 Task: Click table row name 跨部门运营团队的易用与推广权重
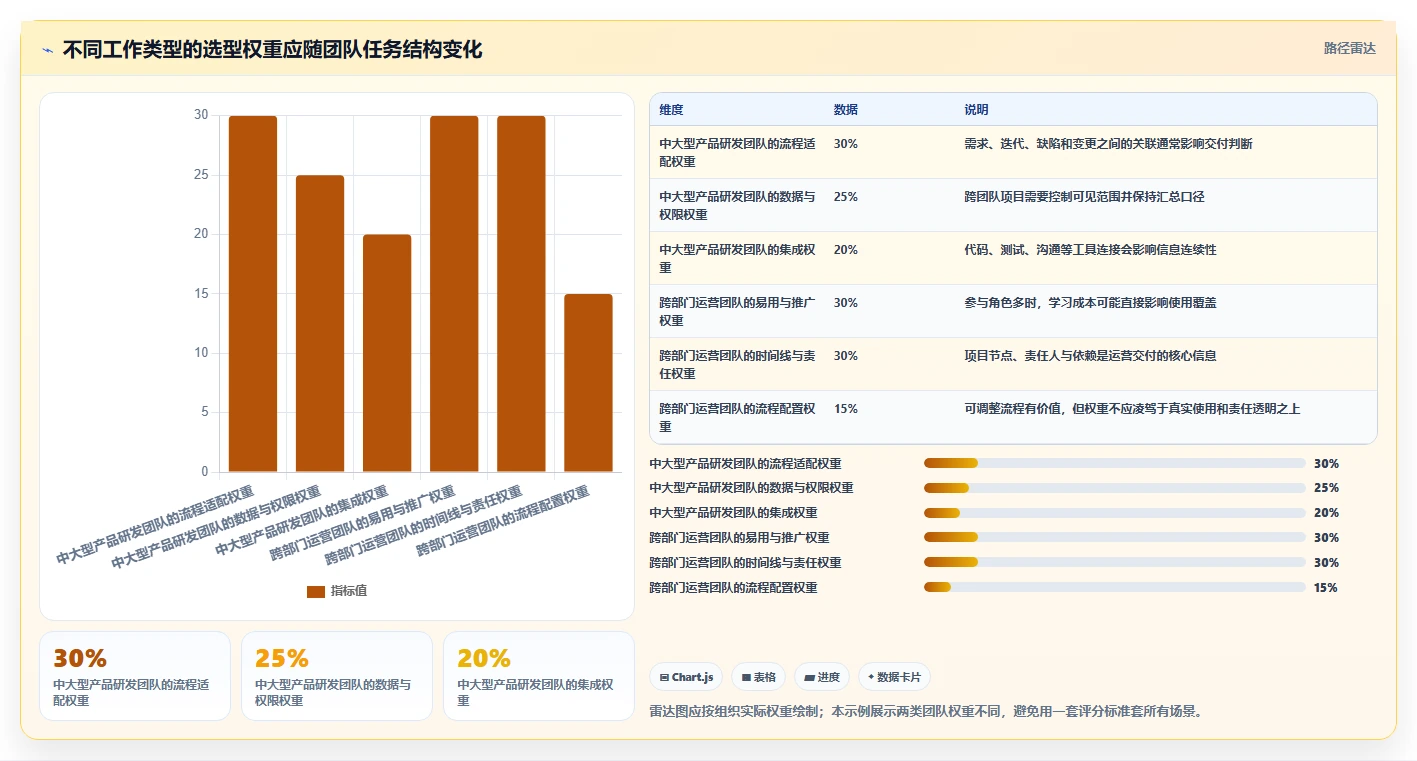[737, 312]
